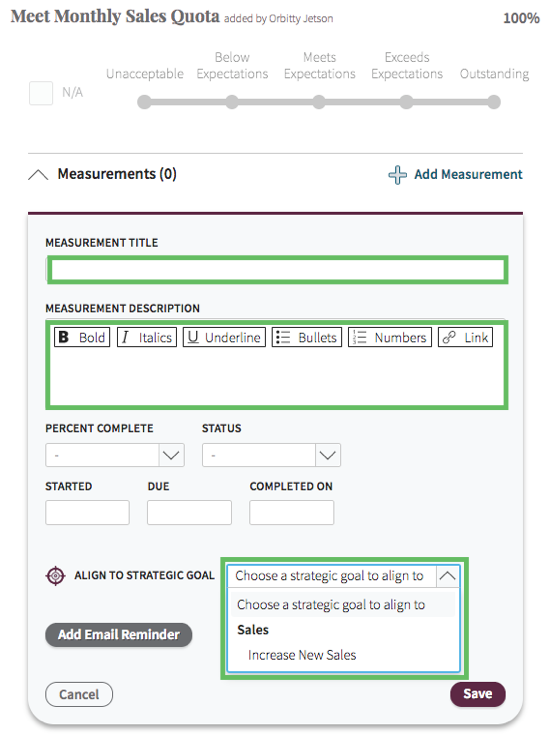Image resolution: width=550 pixels, height=736 pixels.
Task: Set rating slider to Meets Expectations
Action: [319, 102]
